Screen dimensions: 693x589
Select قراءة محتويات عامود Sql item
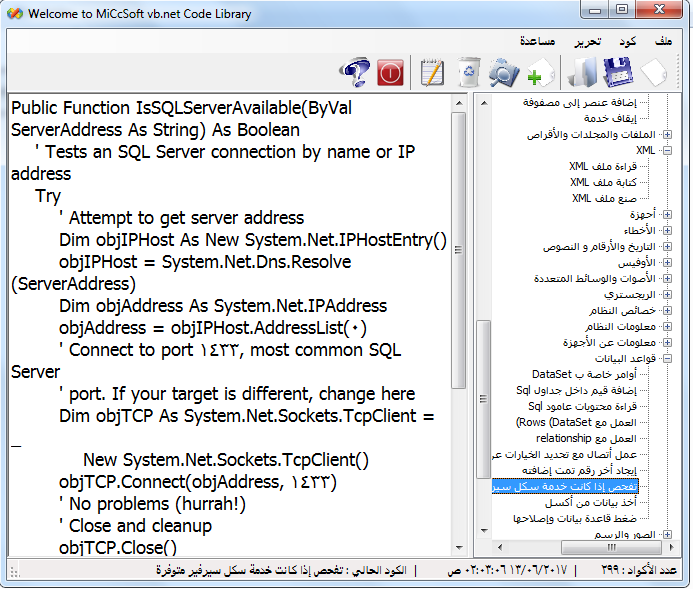(x=583, y=406)
